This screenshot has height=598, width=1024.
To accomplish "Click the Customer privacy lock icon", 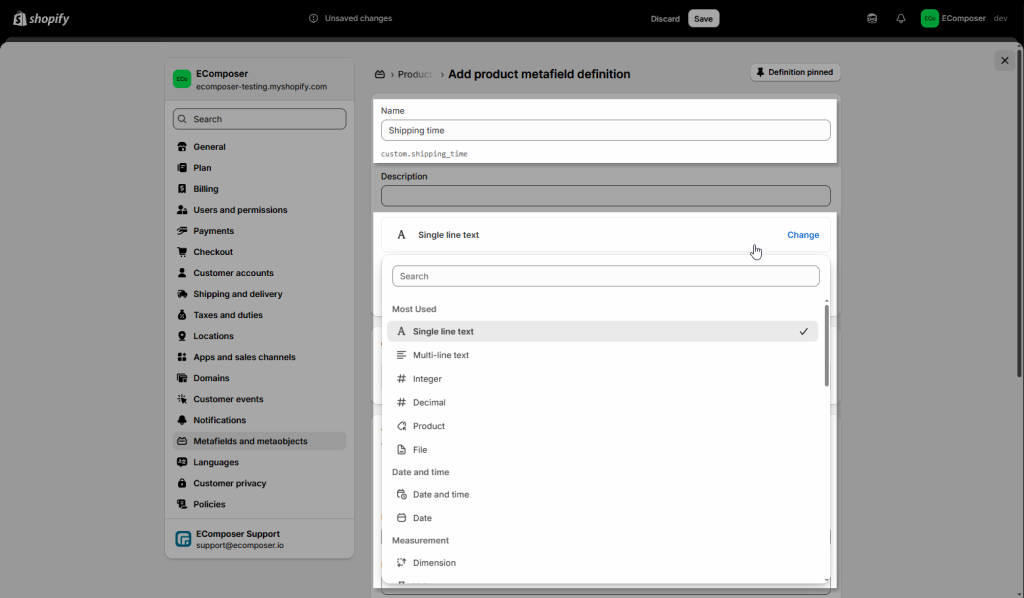I will [x=182, y=483].
